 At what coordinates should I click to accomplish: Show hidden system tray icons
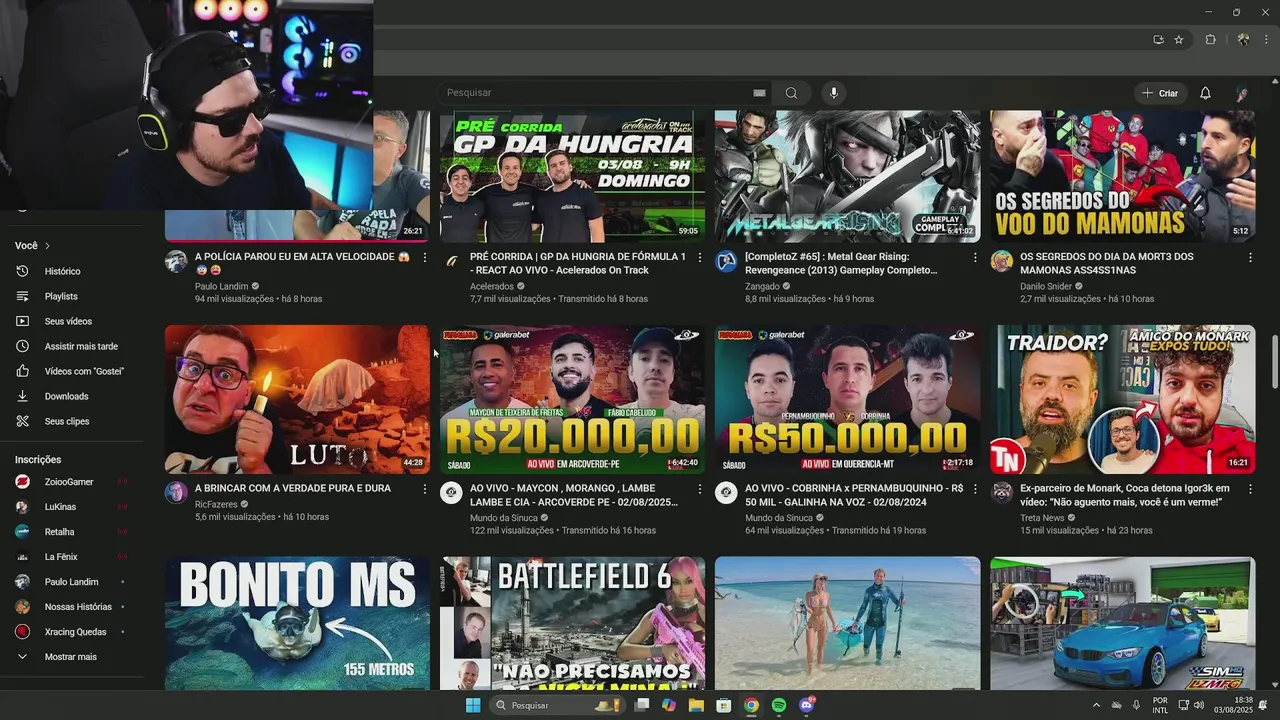(1096, 705)
